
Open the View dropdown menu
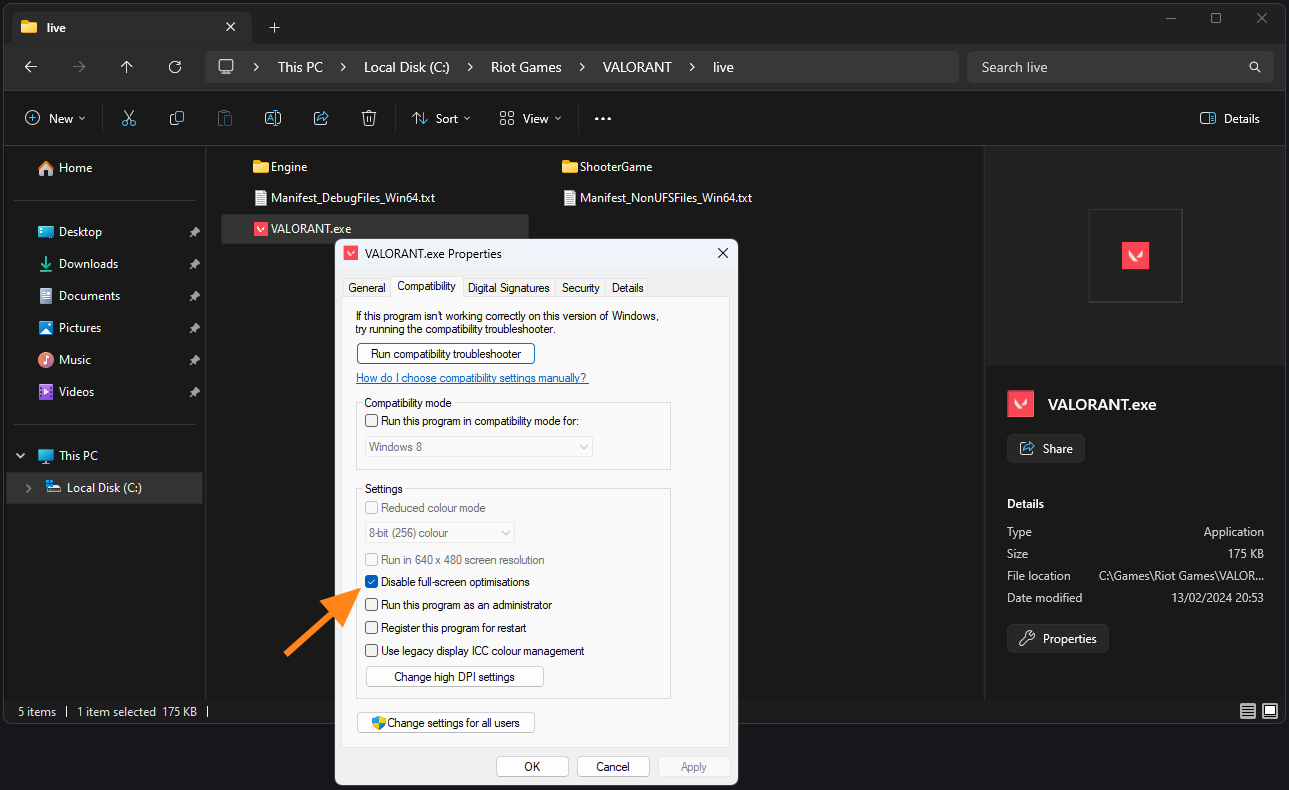tap(530, 118)
